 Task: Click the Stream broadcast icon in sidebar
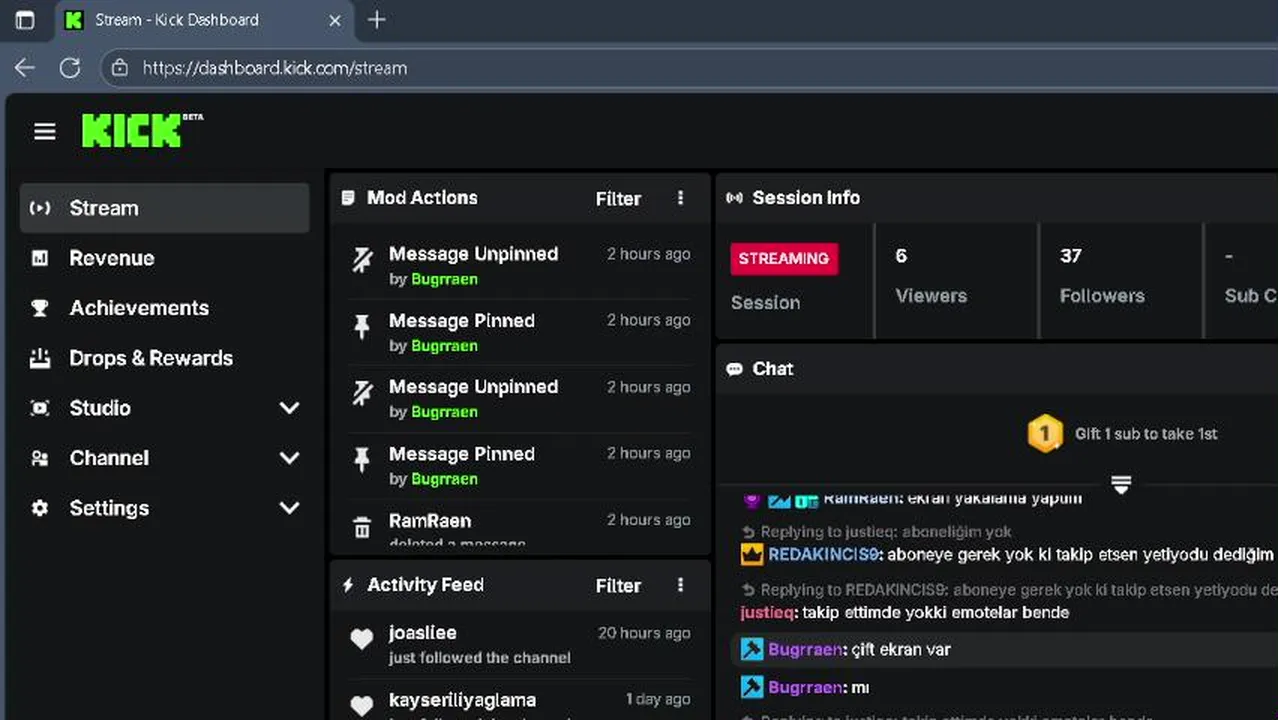coord(40,208)
